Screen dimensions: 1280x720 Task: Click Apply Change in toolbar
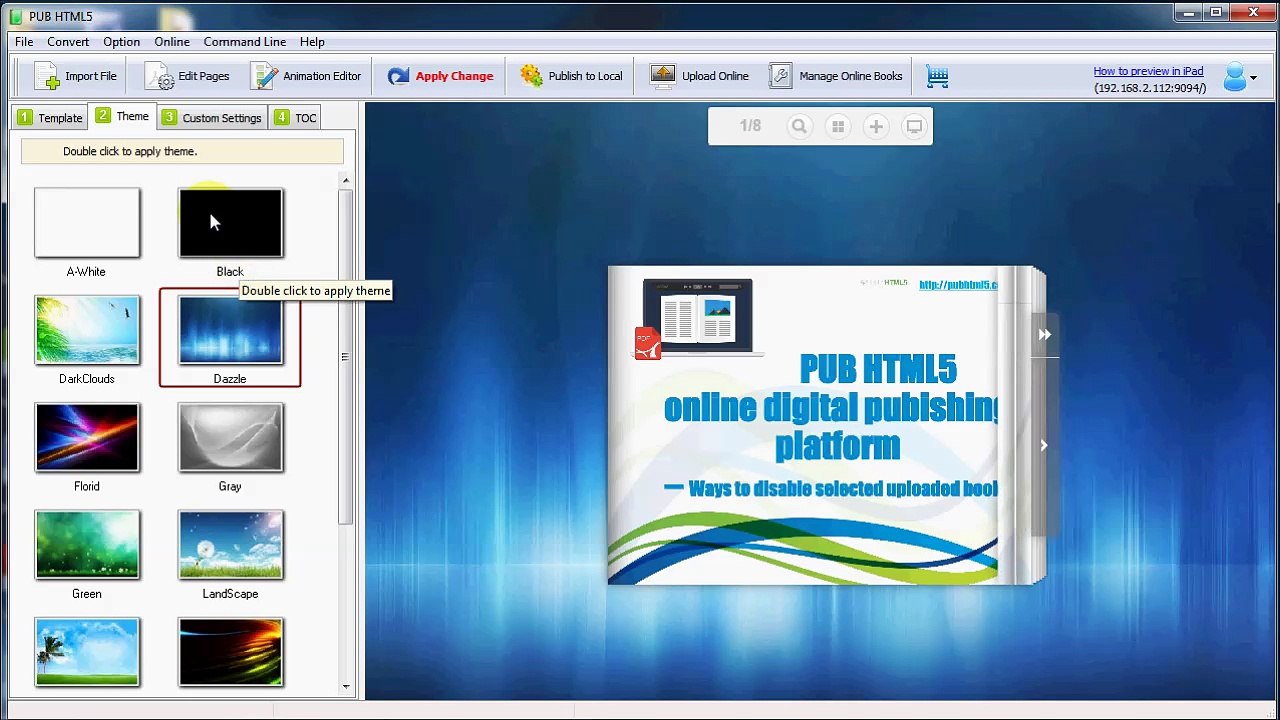440,76
